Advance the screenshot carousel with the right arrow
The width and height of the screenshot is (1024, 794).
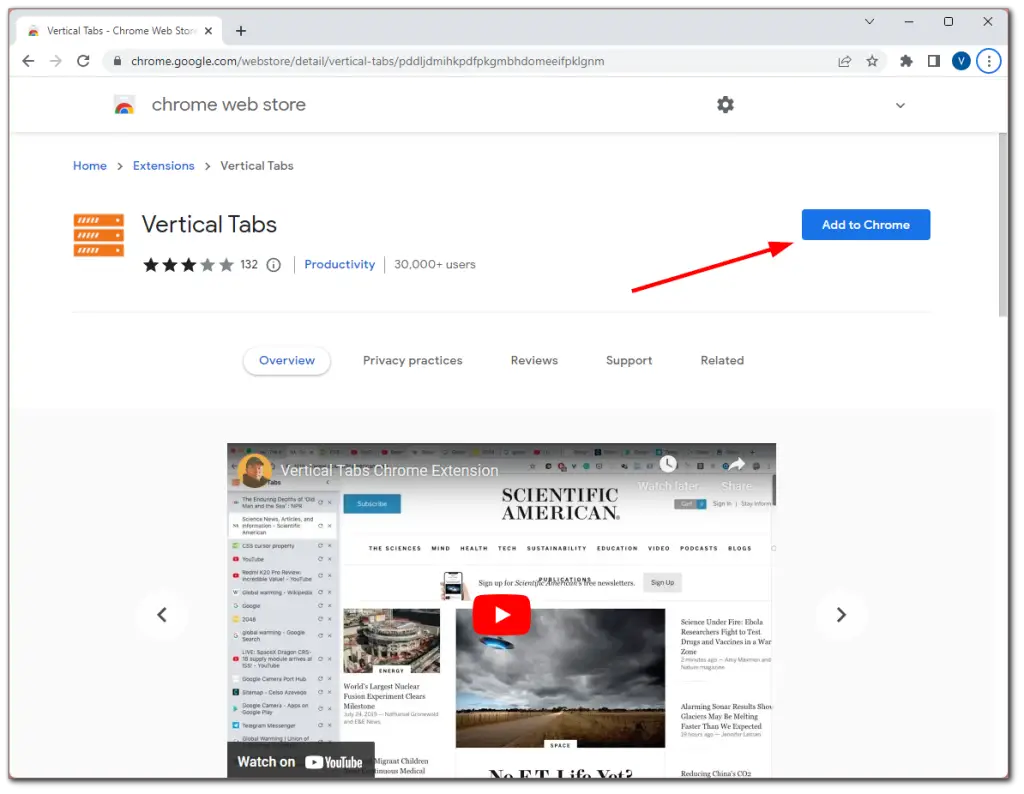[841, 615]
